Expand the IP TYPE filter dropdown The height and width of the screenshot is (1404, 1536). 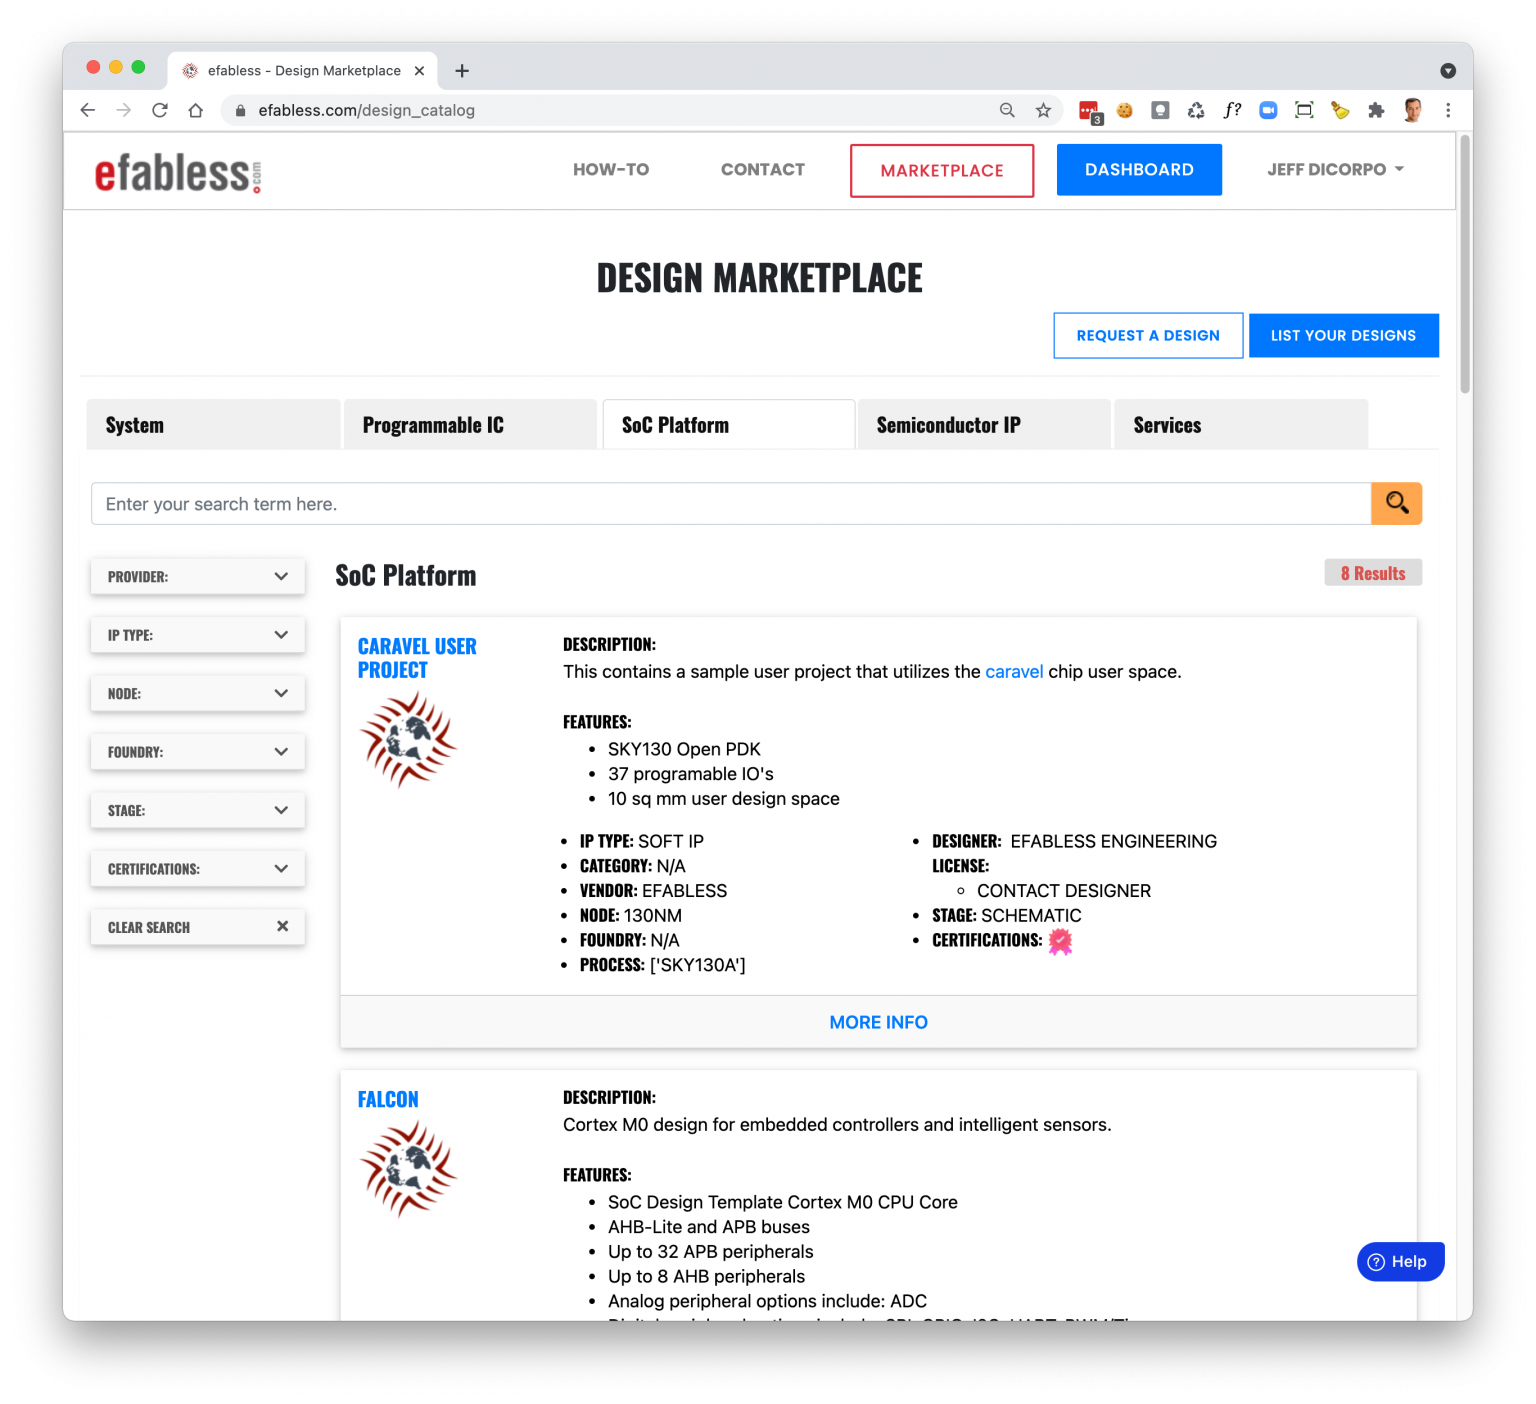[x=198, y=635]
